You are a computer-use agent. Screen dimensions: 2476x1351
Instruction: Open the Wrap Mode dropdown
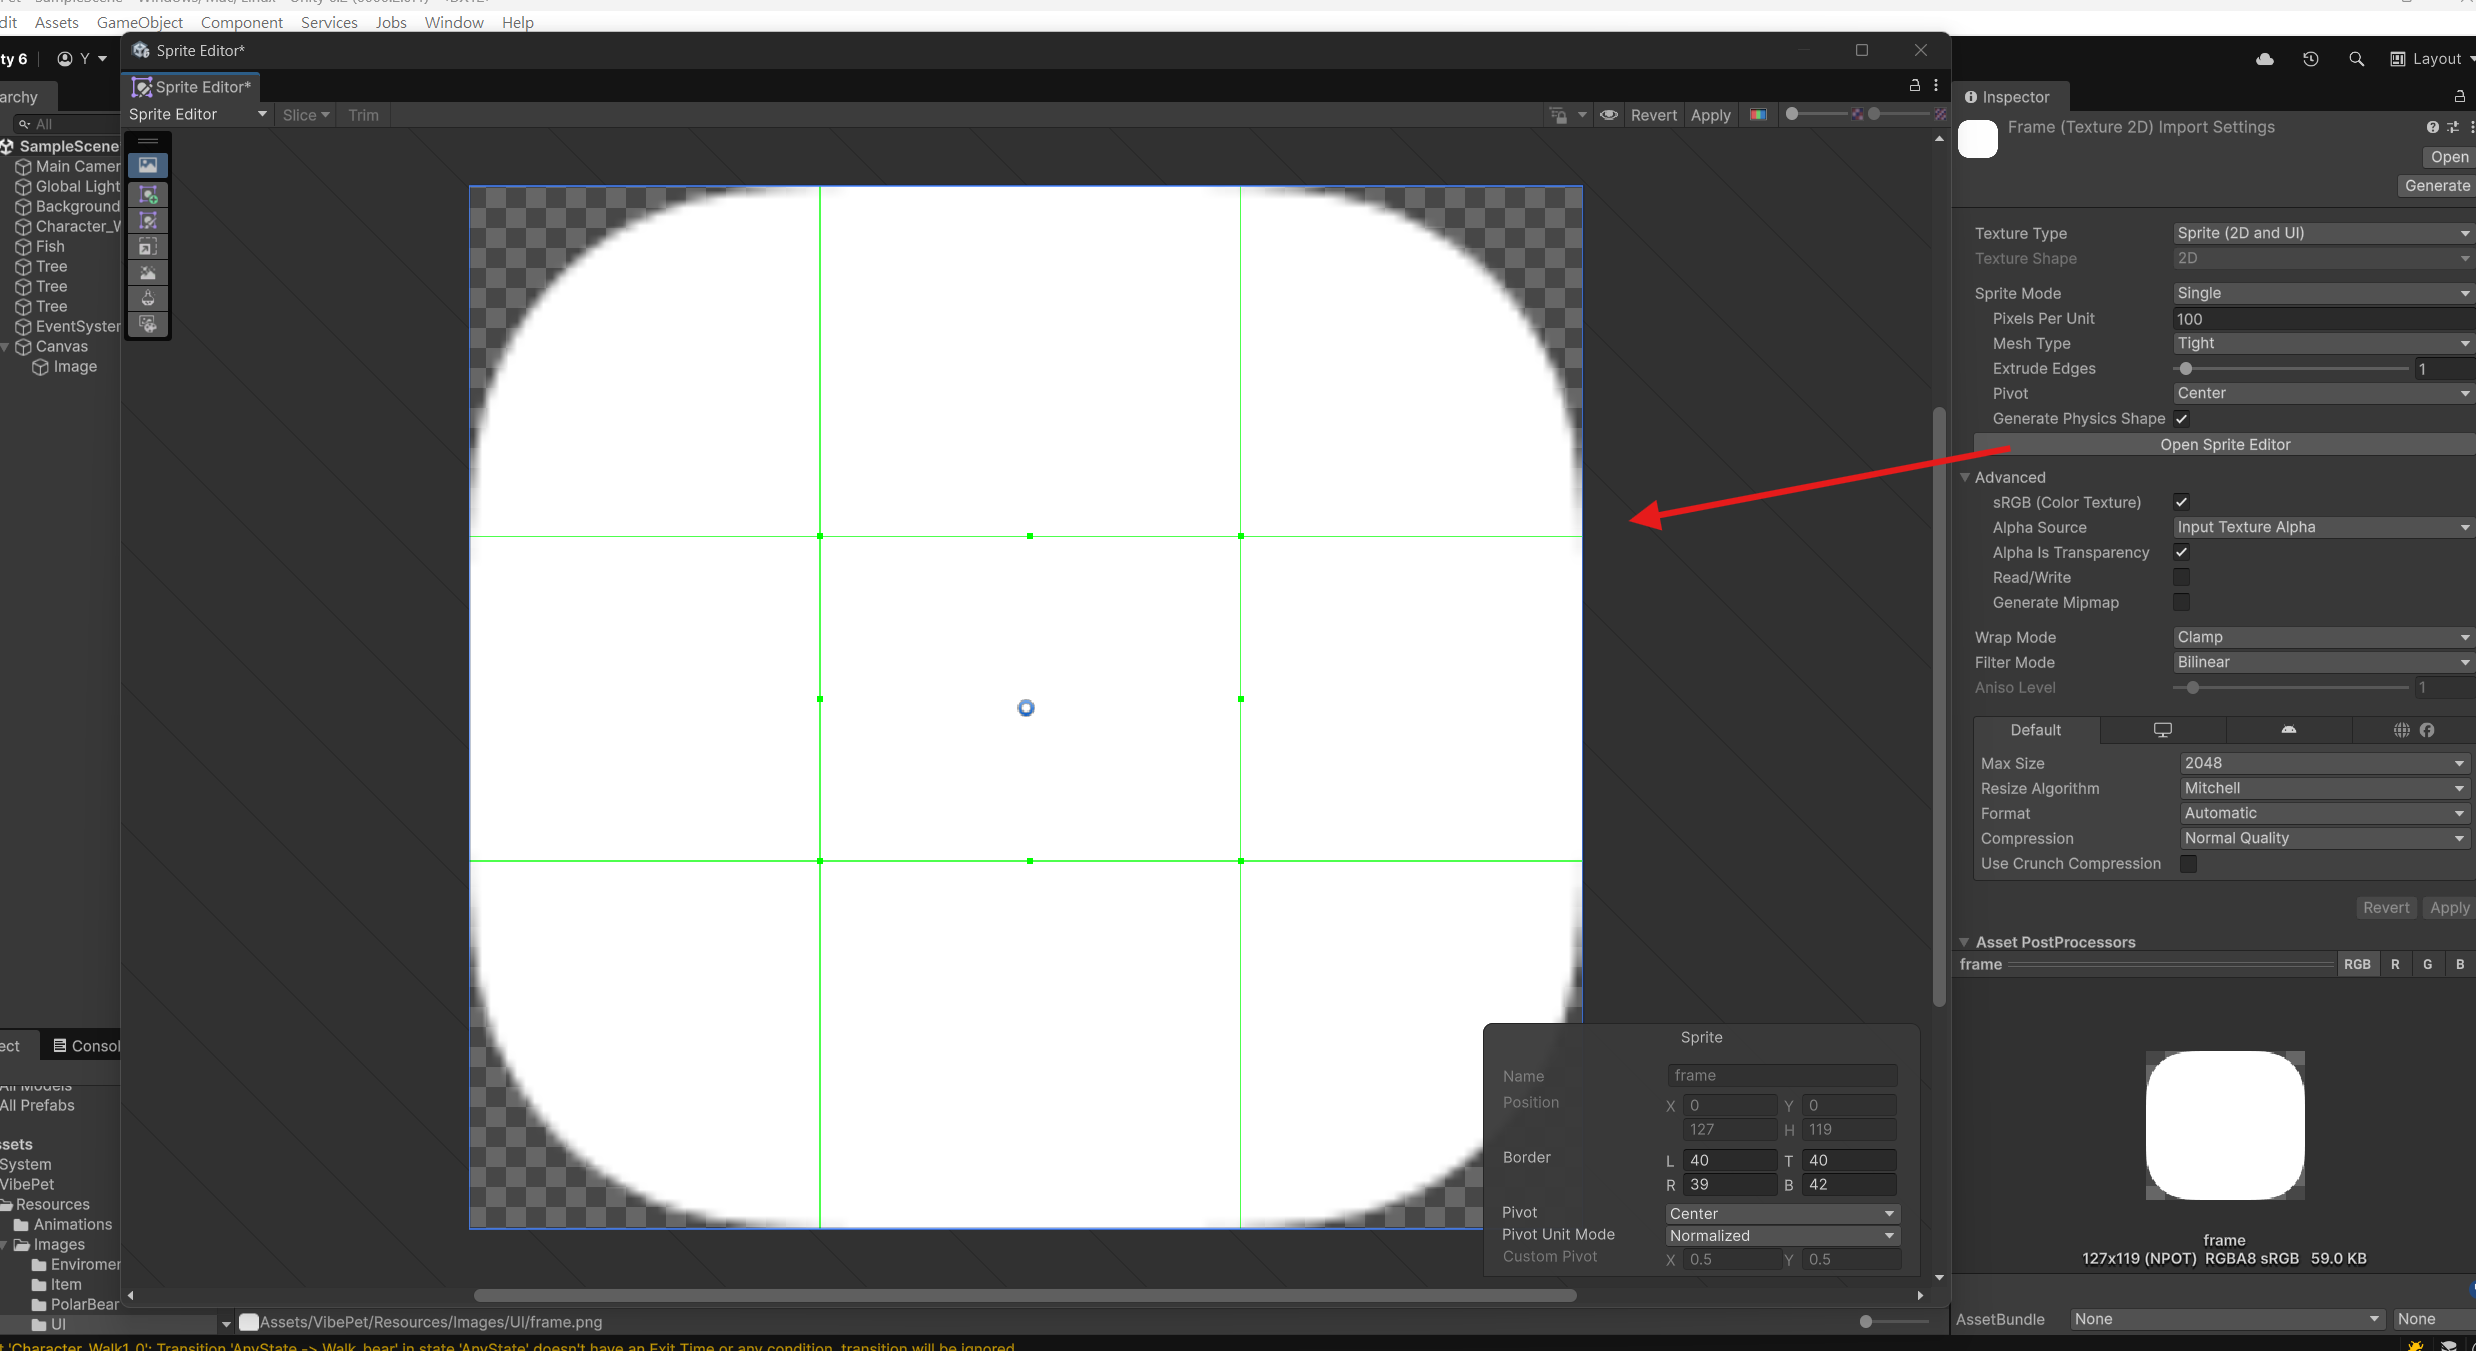2323,637
